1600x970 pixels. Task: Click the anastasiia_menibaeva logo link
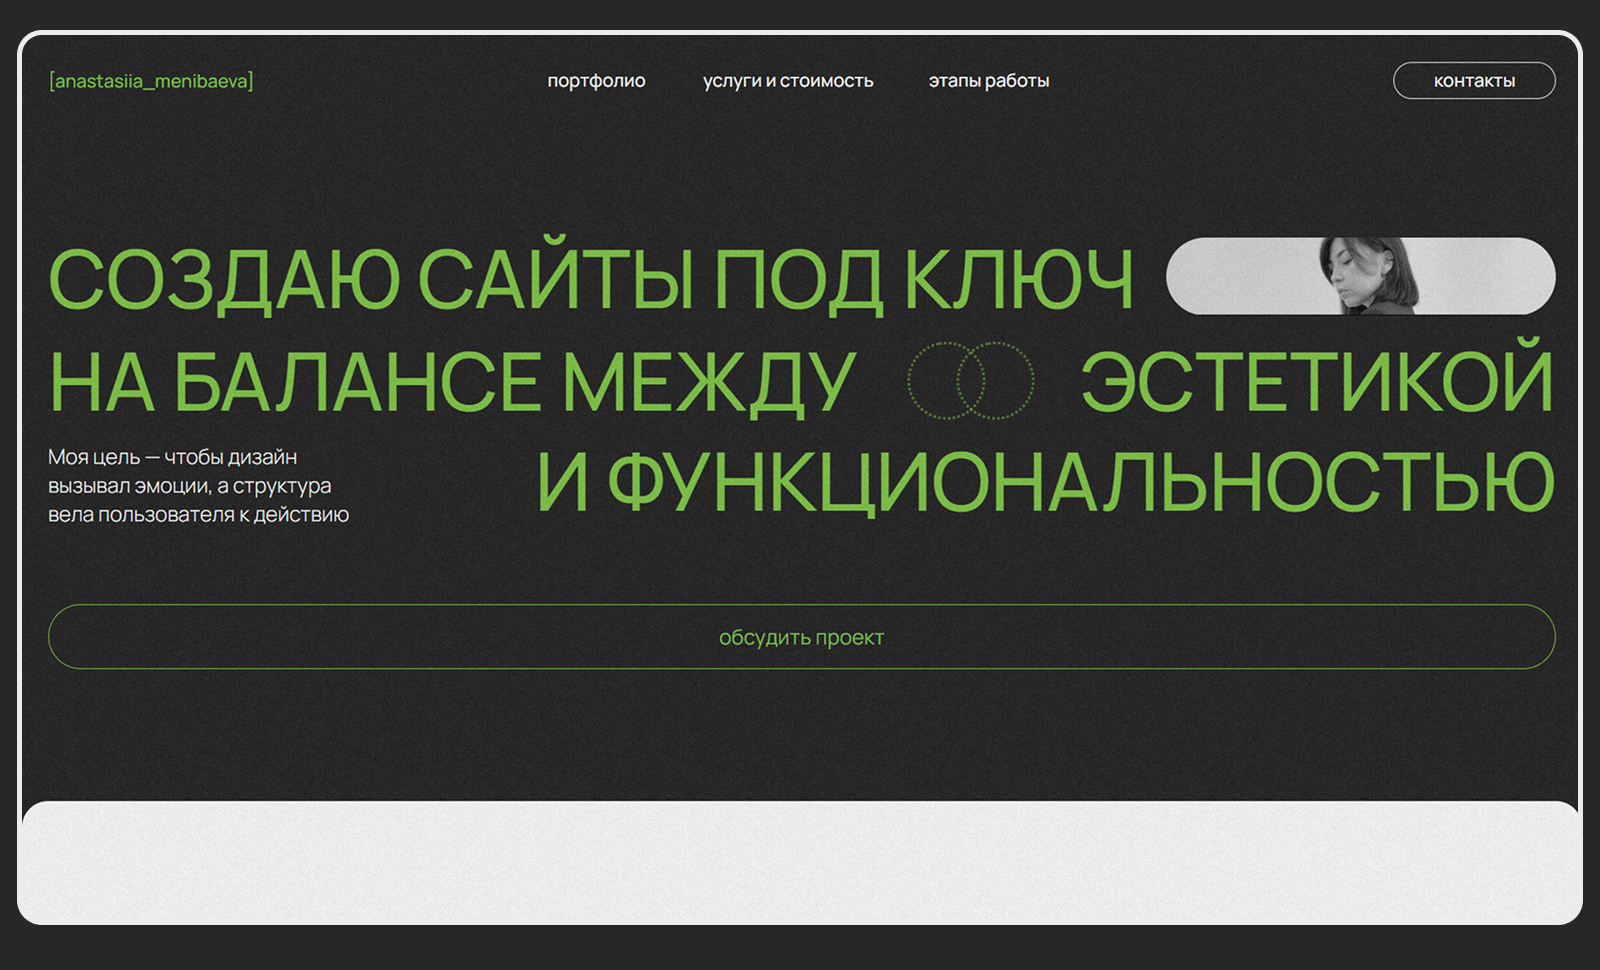151,81
